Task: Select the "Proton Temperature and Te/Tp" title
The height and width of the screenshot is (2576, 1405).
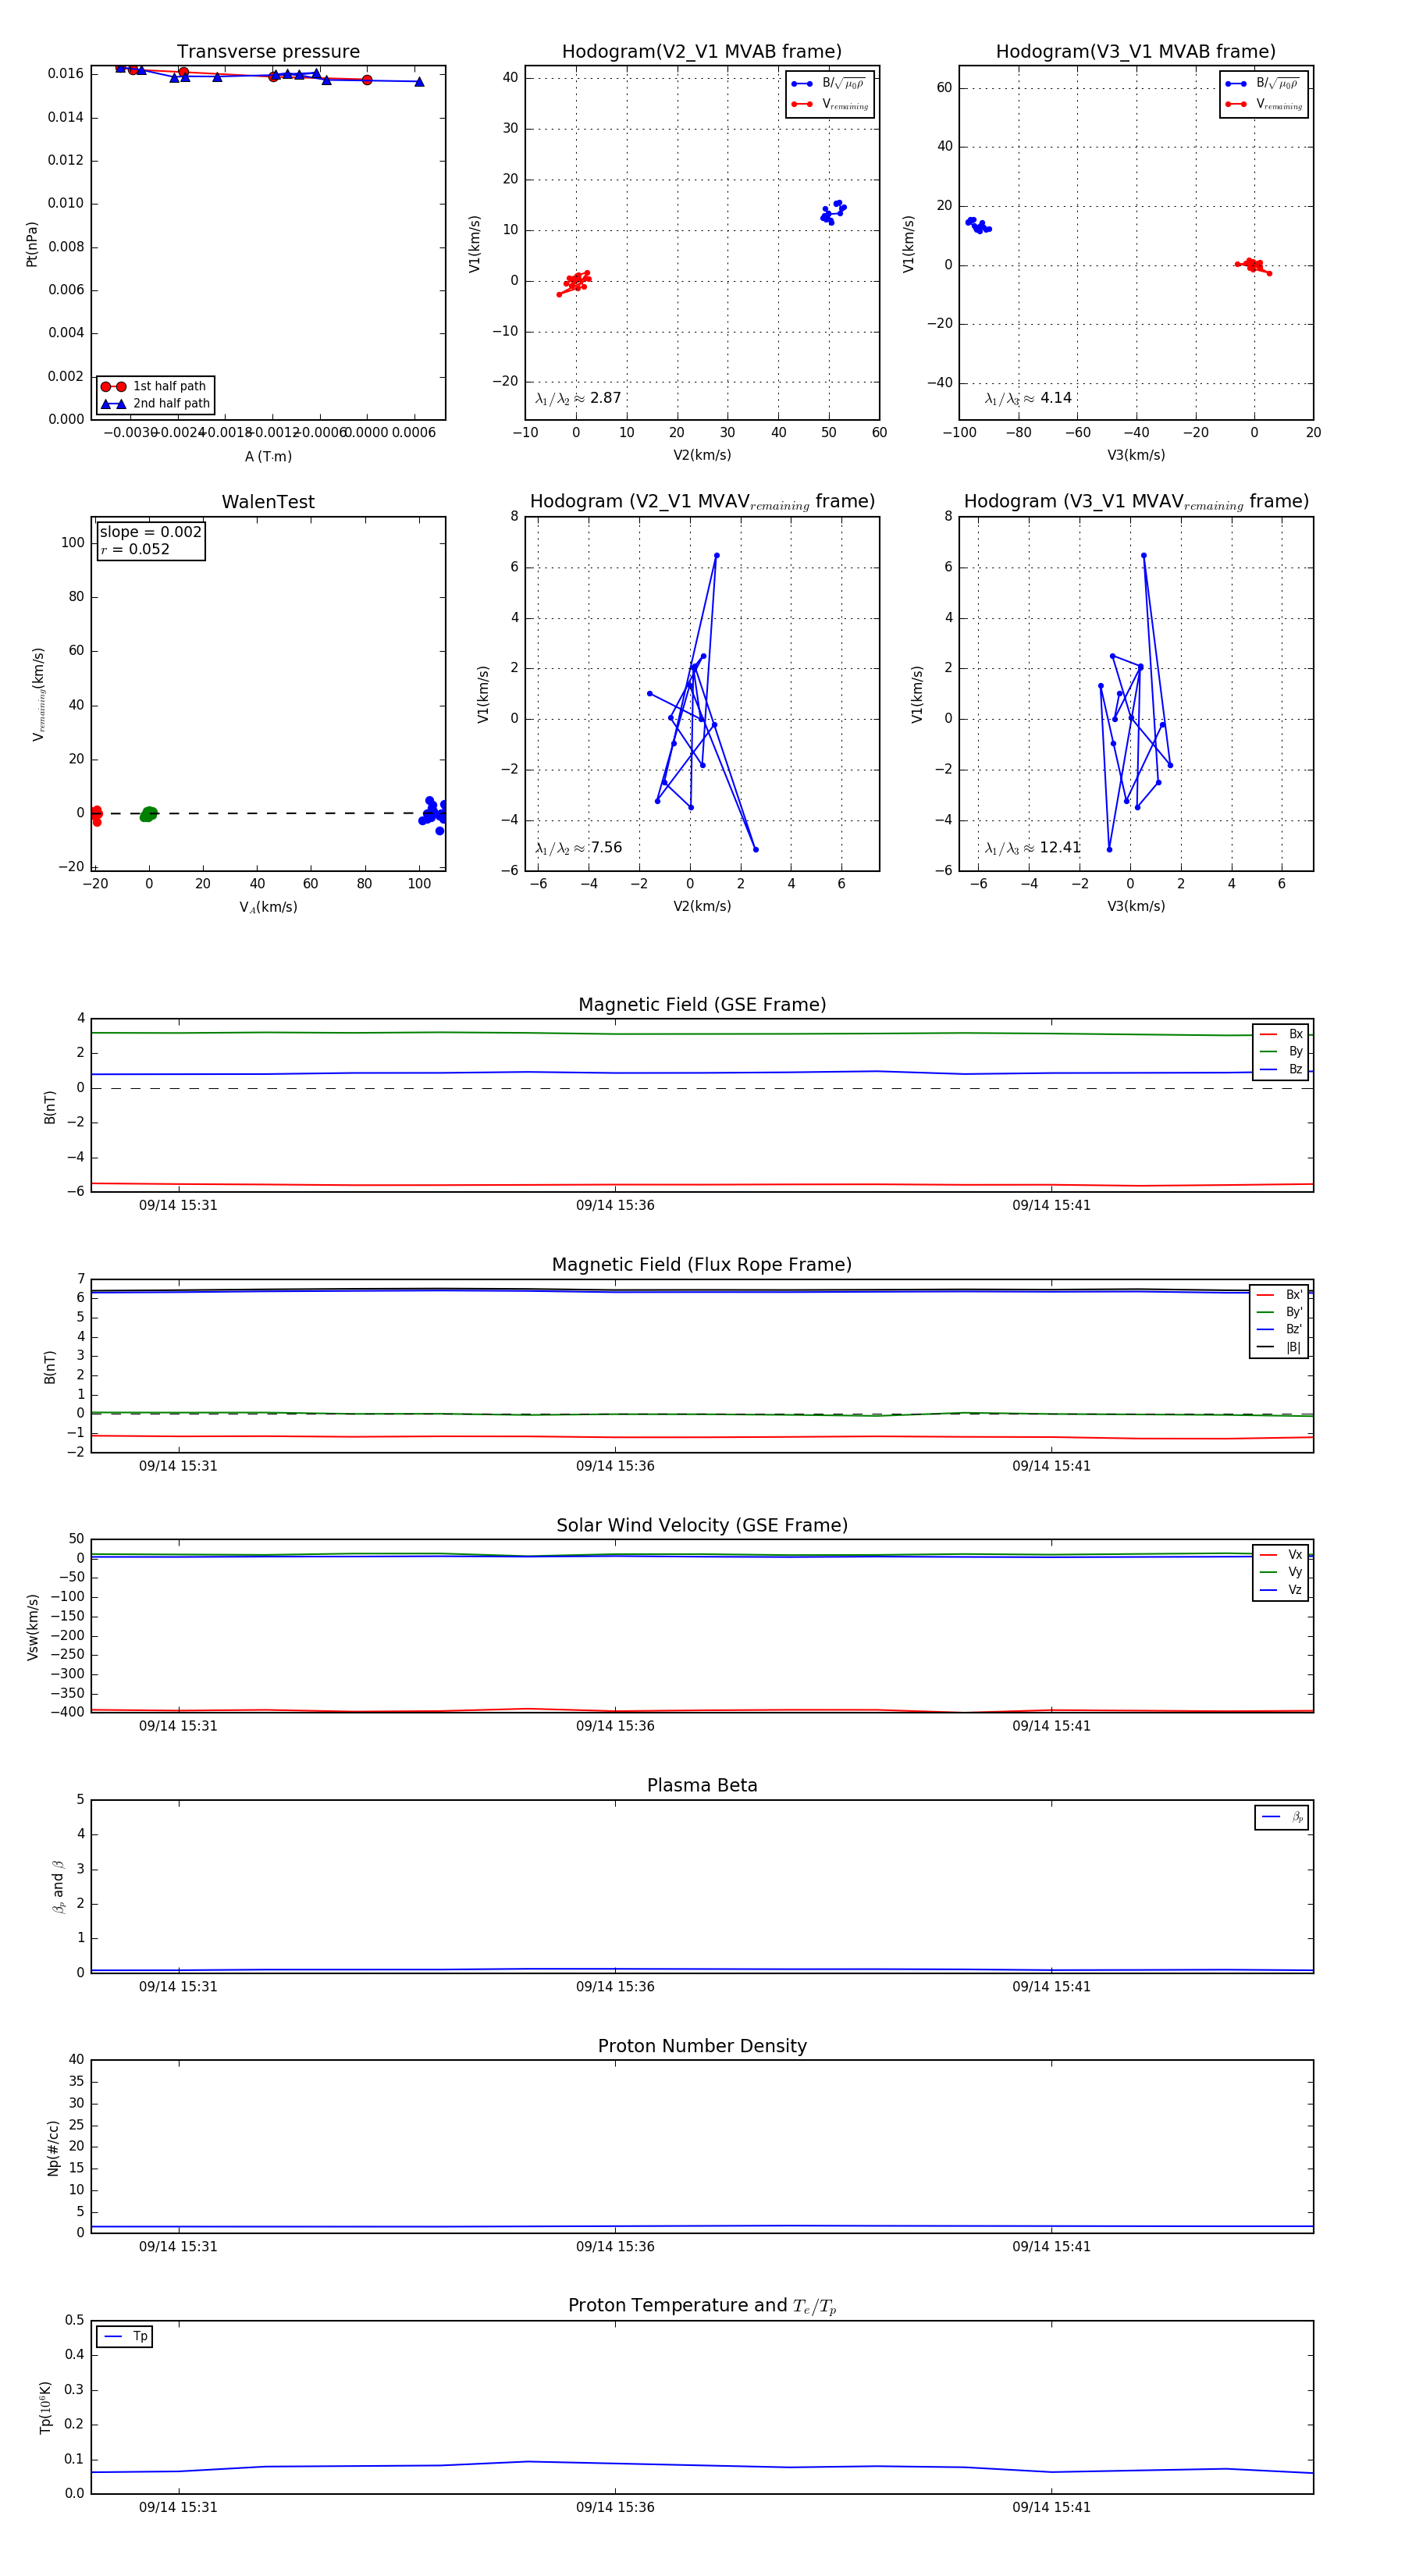Action: (x=702, y=2306)
